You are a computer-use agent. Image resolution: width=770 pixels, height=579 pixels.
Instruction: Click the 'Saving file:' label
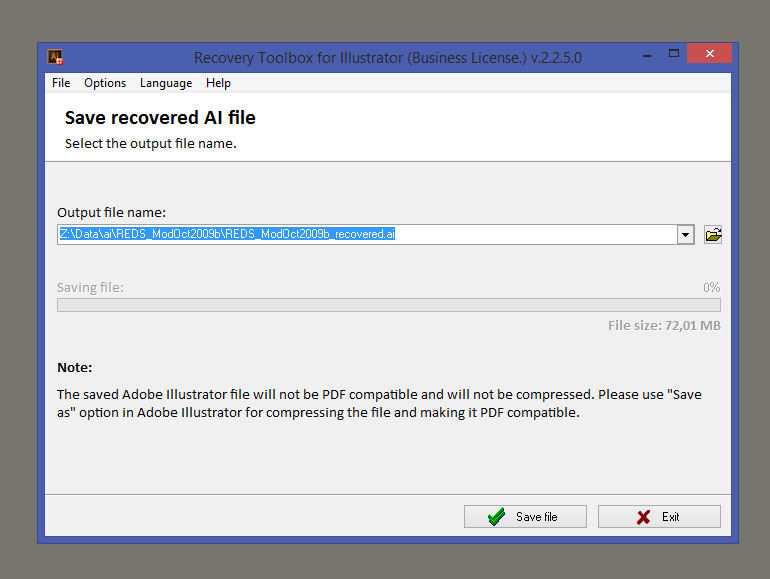[90, 287]
